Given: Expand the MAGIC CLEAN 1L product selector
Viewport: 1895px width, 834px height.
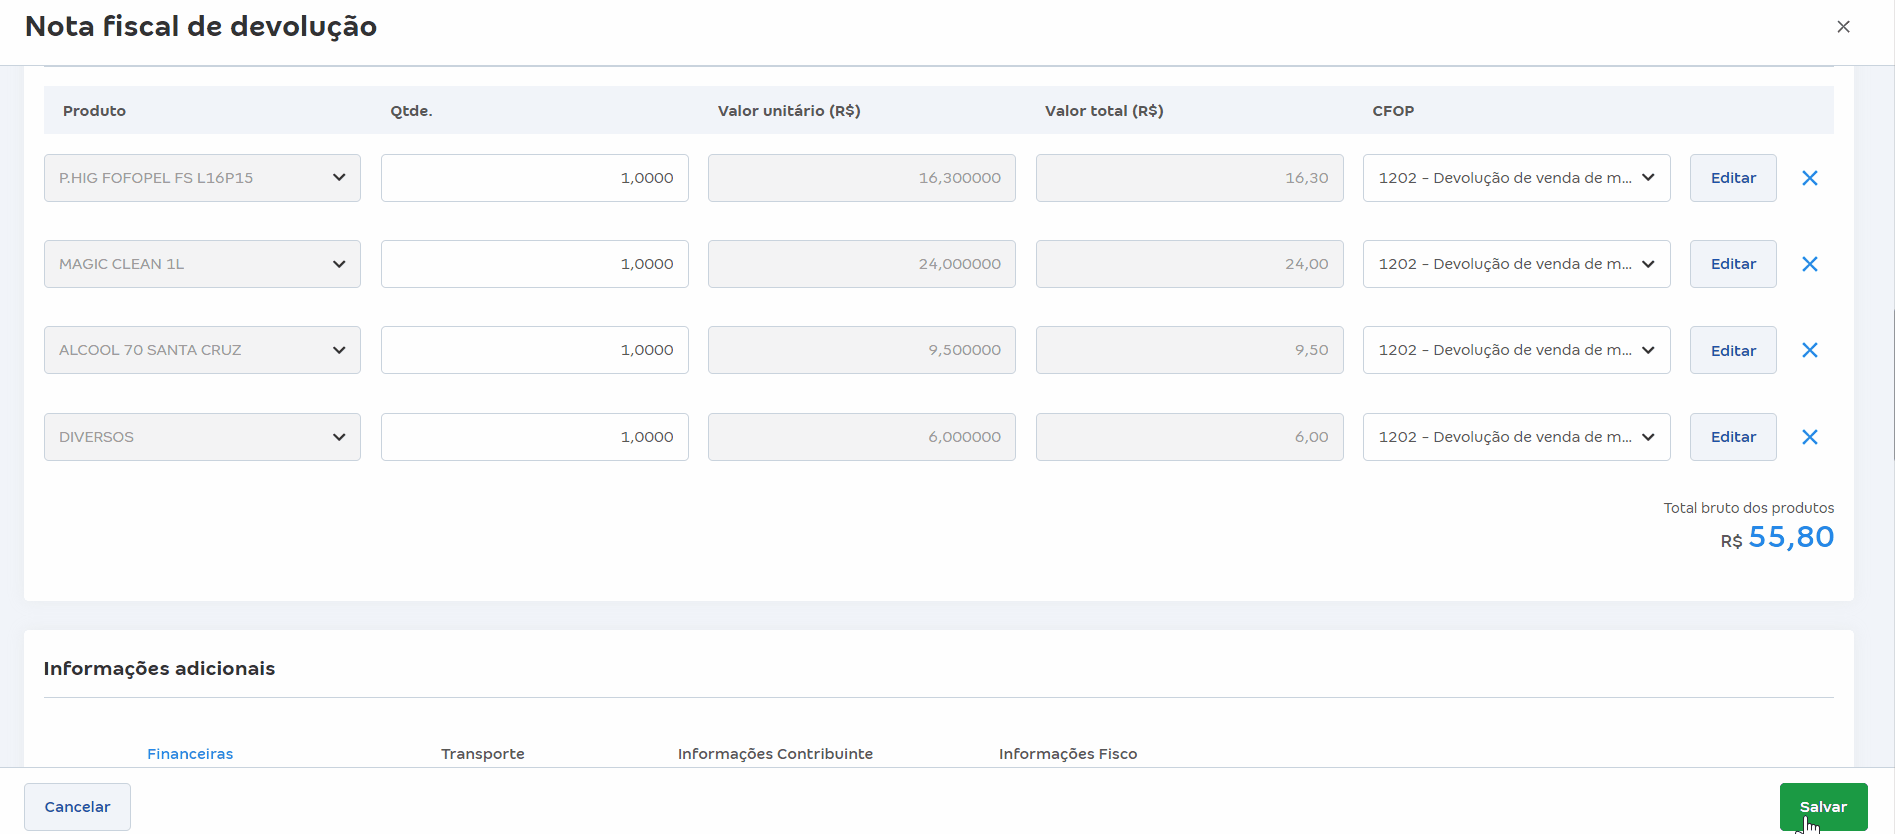Looking at the screenshot, I should pos(202,264).
